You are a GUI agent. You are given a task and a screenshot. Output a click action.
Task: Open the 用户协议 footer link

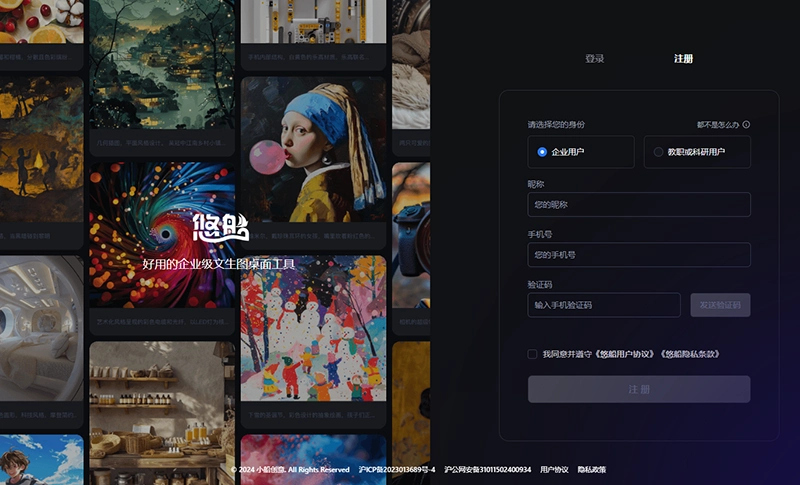[554, 469]
